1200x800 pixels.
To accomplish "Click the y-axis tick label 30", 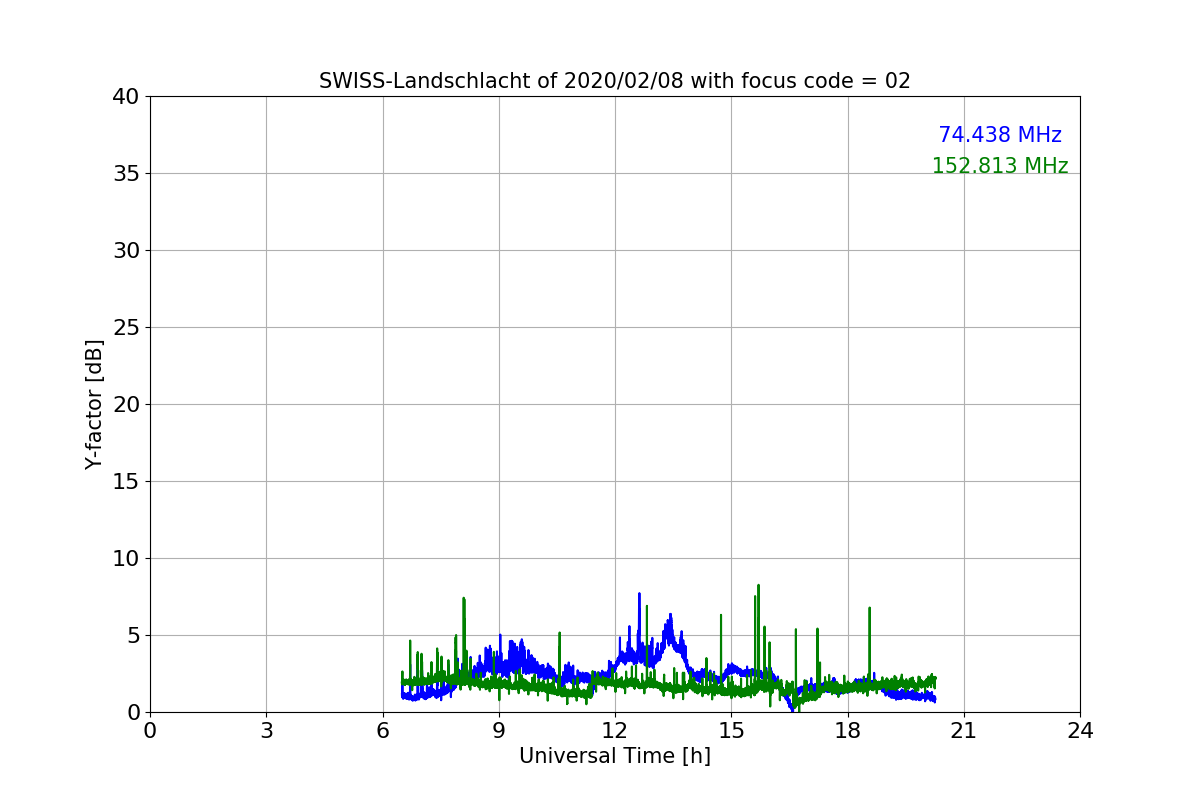I will [x=126, y=251].
